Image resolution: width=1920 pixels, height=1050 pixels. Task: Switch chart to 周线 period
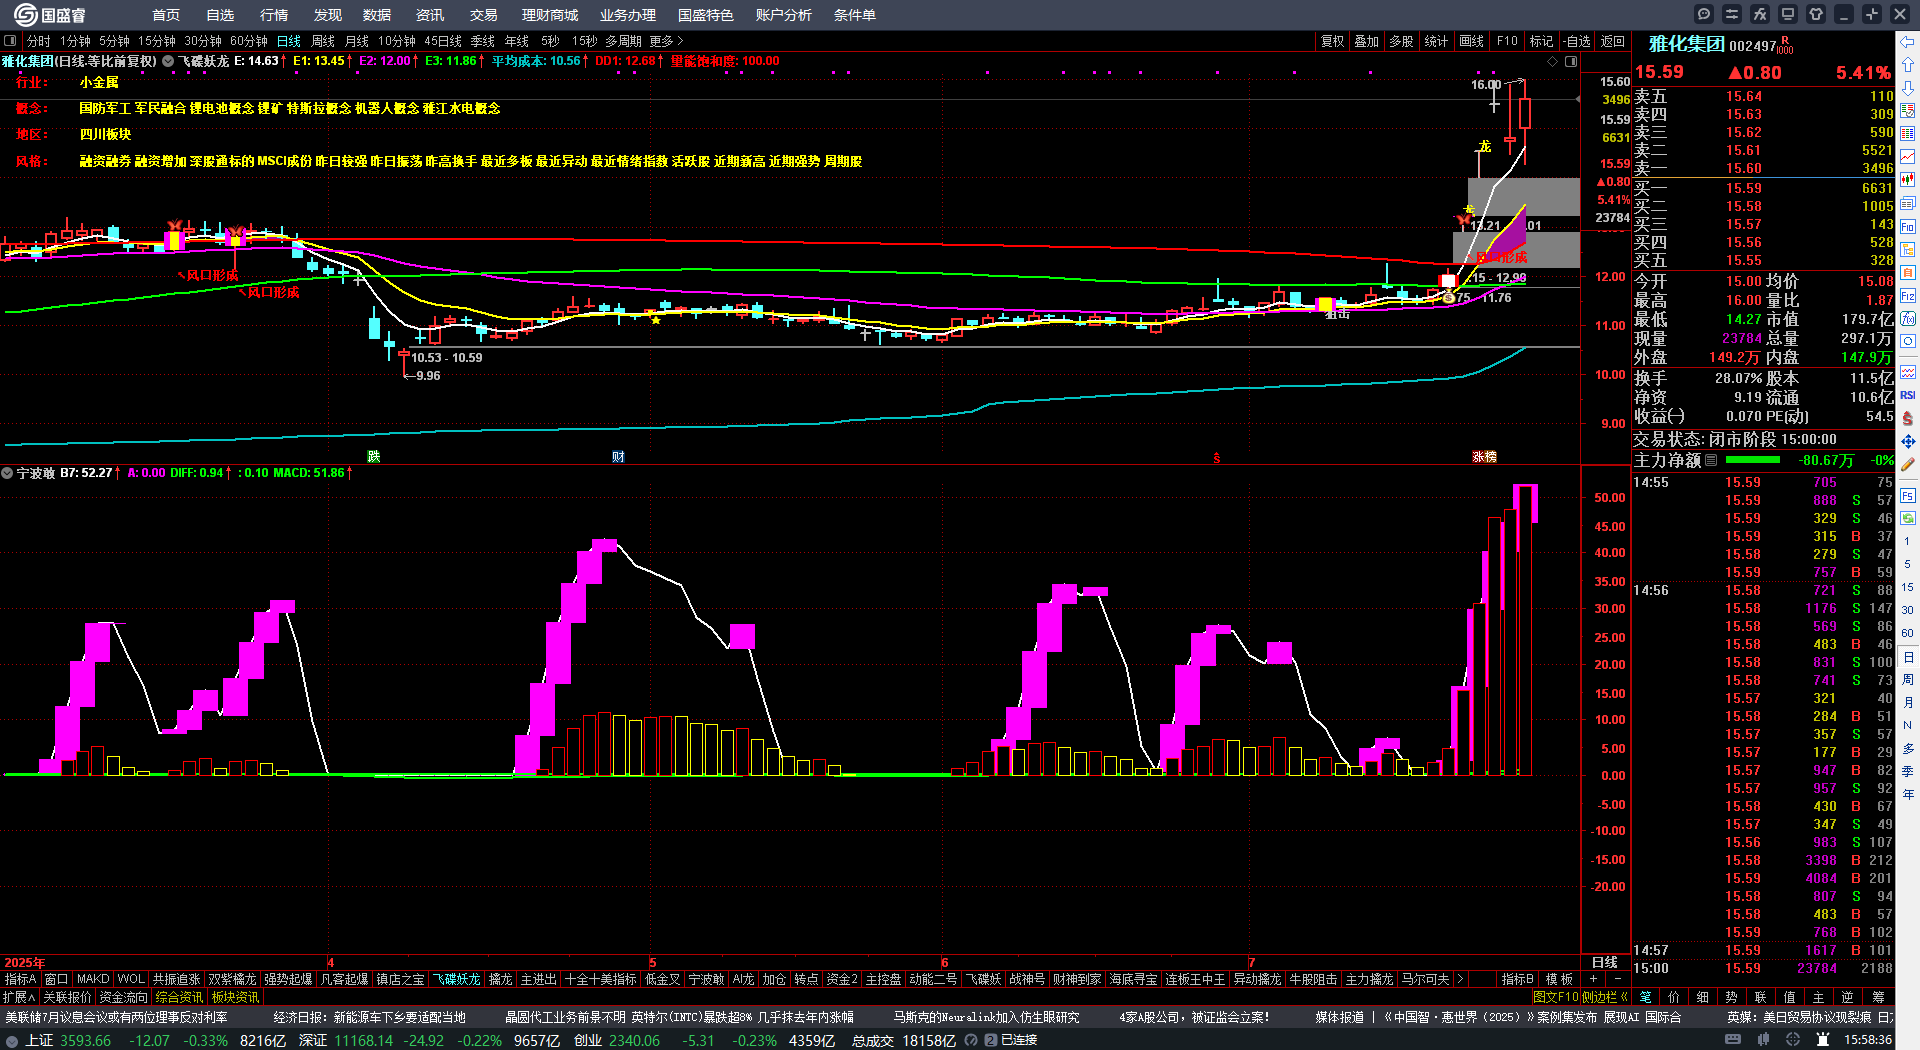(323, 41)
